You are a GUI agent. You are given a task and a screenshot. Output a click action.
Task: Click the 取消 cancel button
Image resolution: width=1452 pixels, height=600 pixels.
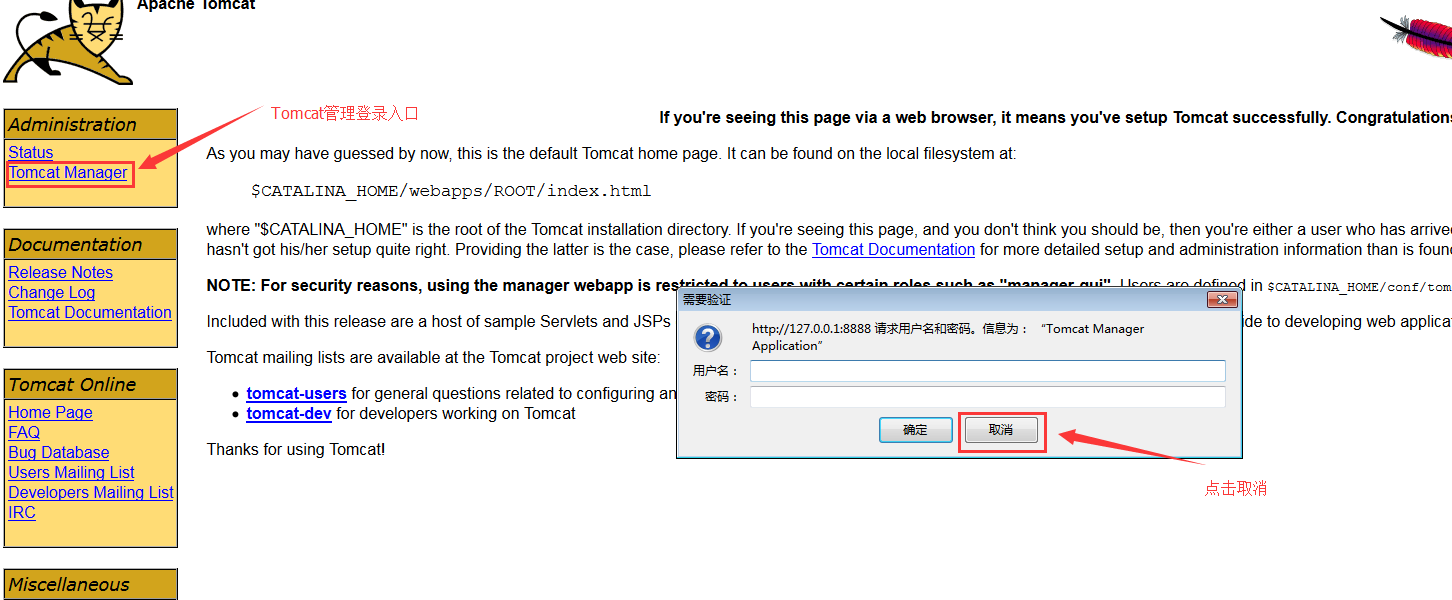(x=1001, y=430)
